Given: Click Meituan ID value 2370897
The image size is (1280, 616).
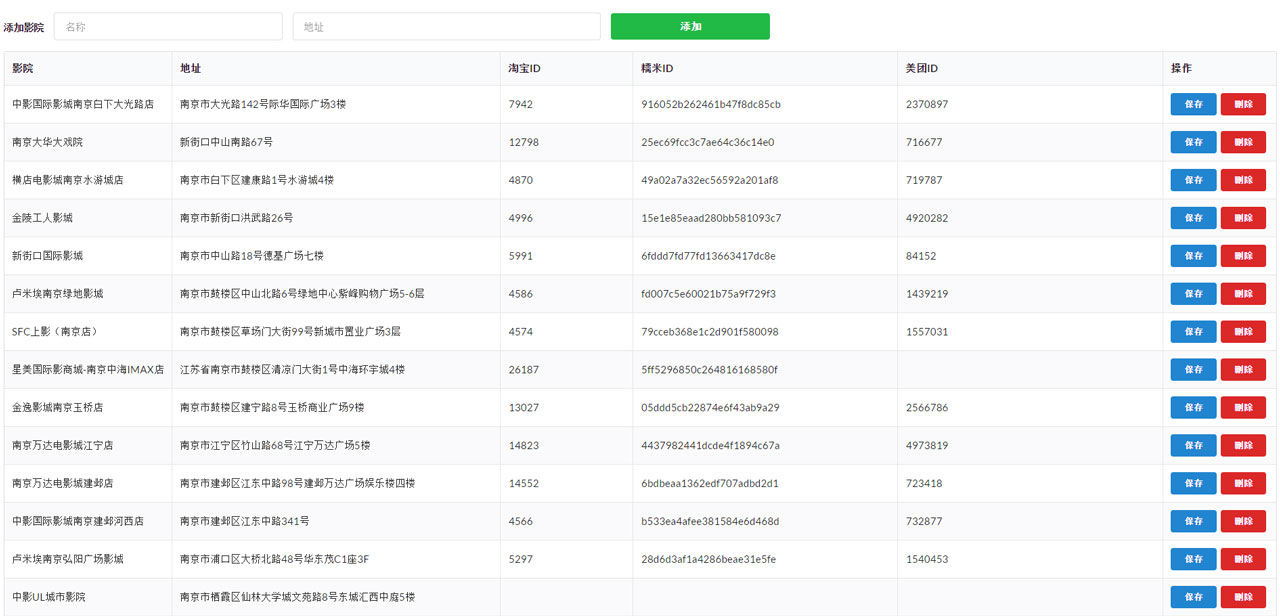Looking at the screenshot, I should pyautogui.click(x=927, y=104).
